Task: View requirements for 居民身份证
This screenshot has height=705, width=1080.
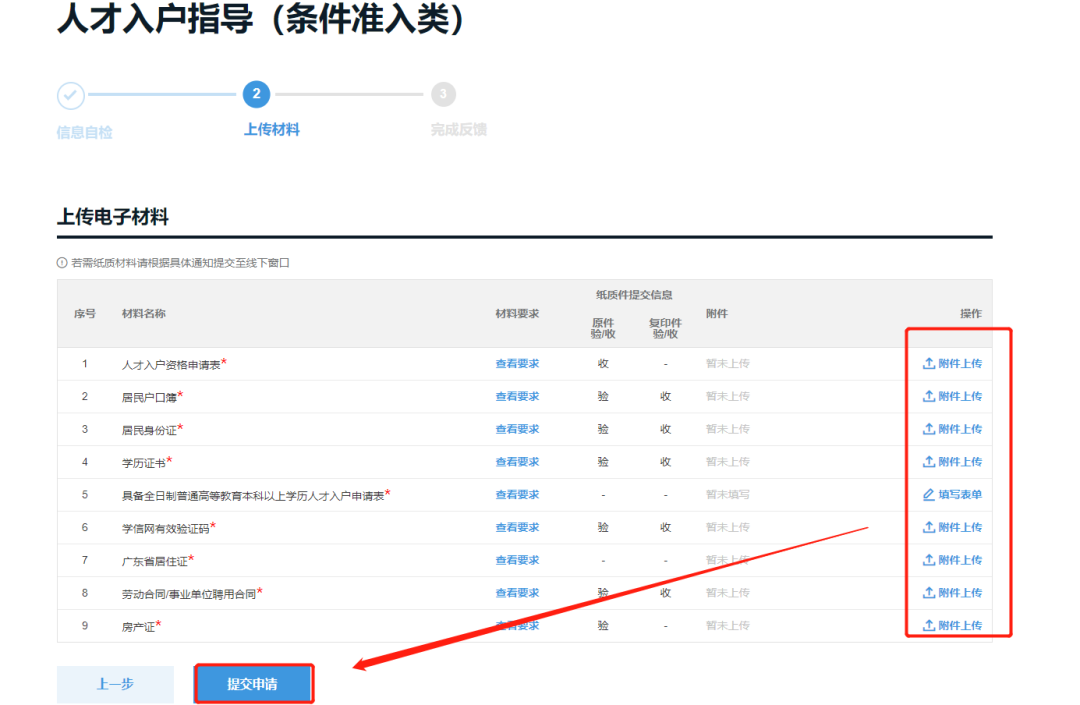Action: point(517,429)
